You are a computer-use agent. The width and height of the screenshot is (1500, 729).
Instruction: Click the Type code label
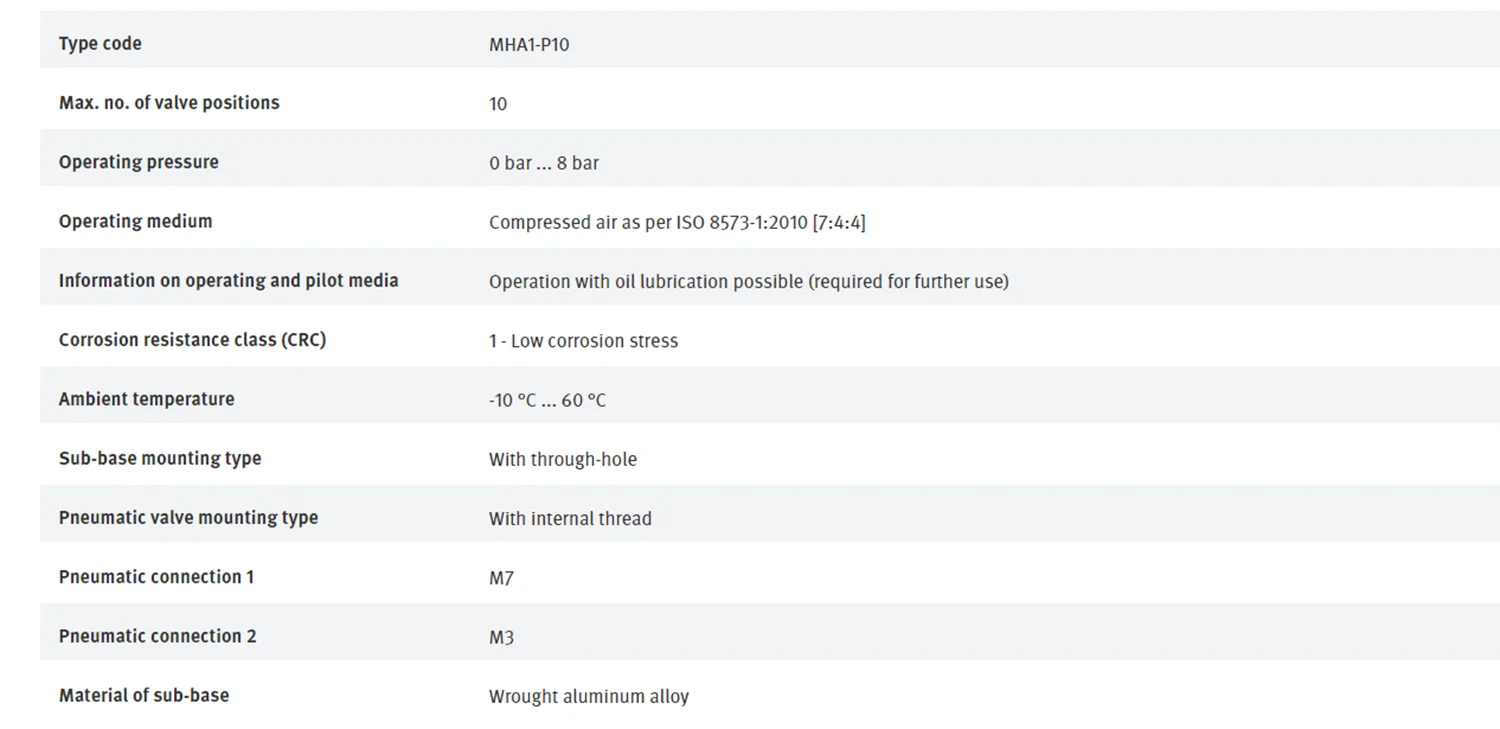click(100, 44)
